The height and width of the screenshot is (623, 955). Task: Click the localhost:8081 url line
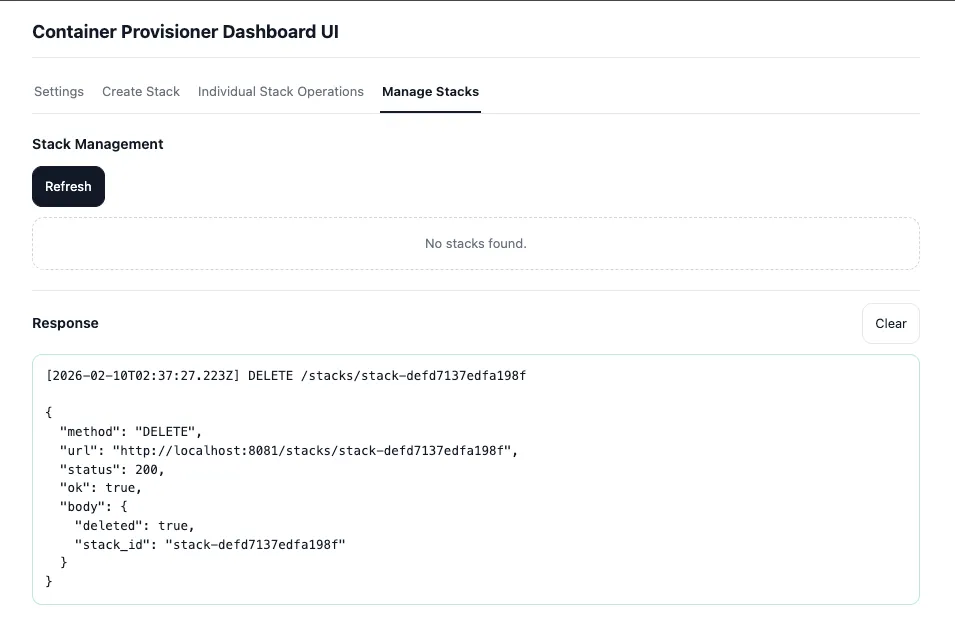coord(290,450)
